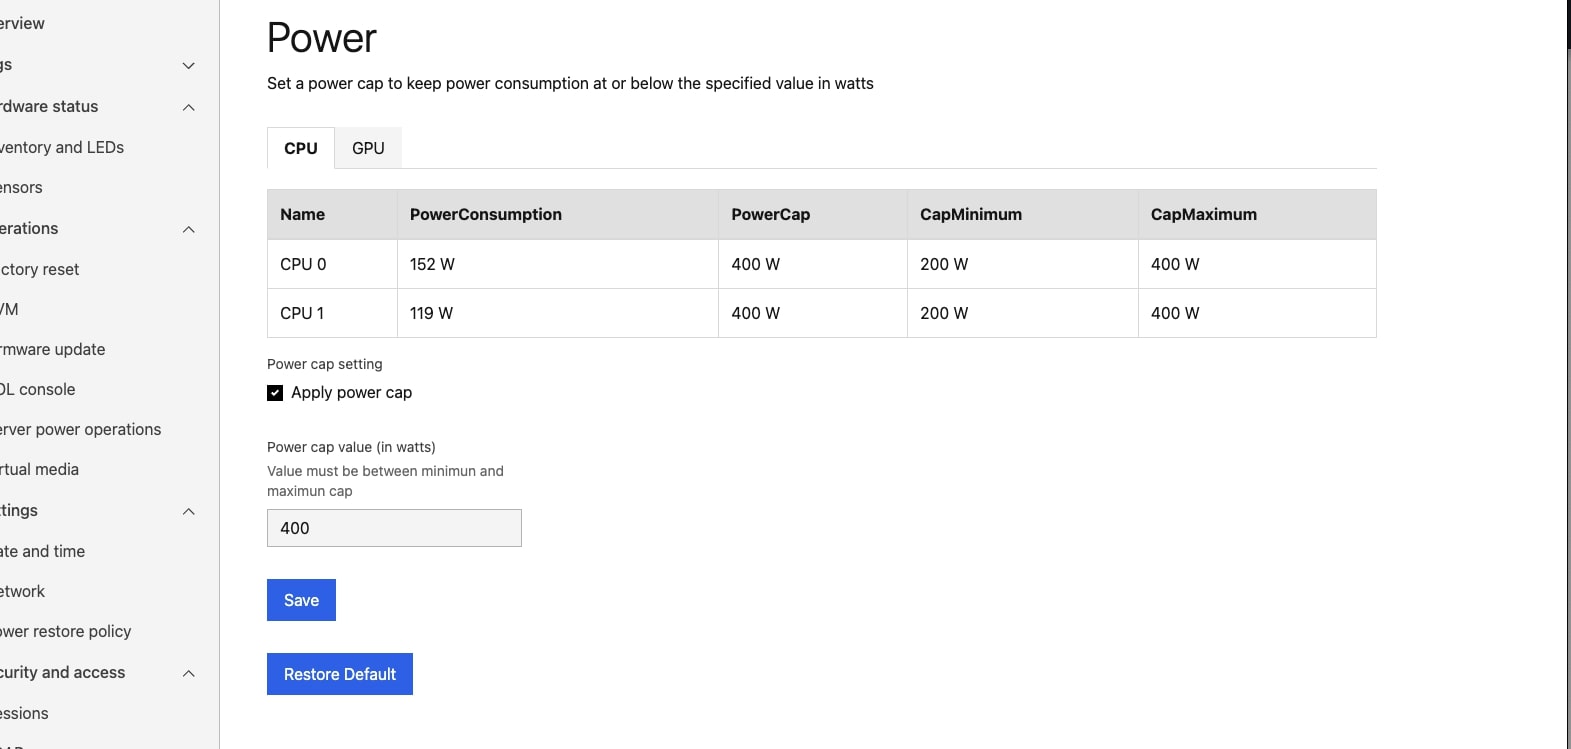Go to Date and time settings

click(43, 551)
